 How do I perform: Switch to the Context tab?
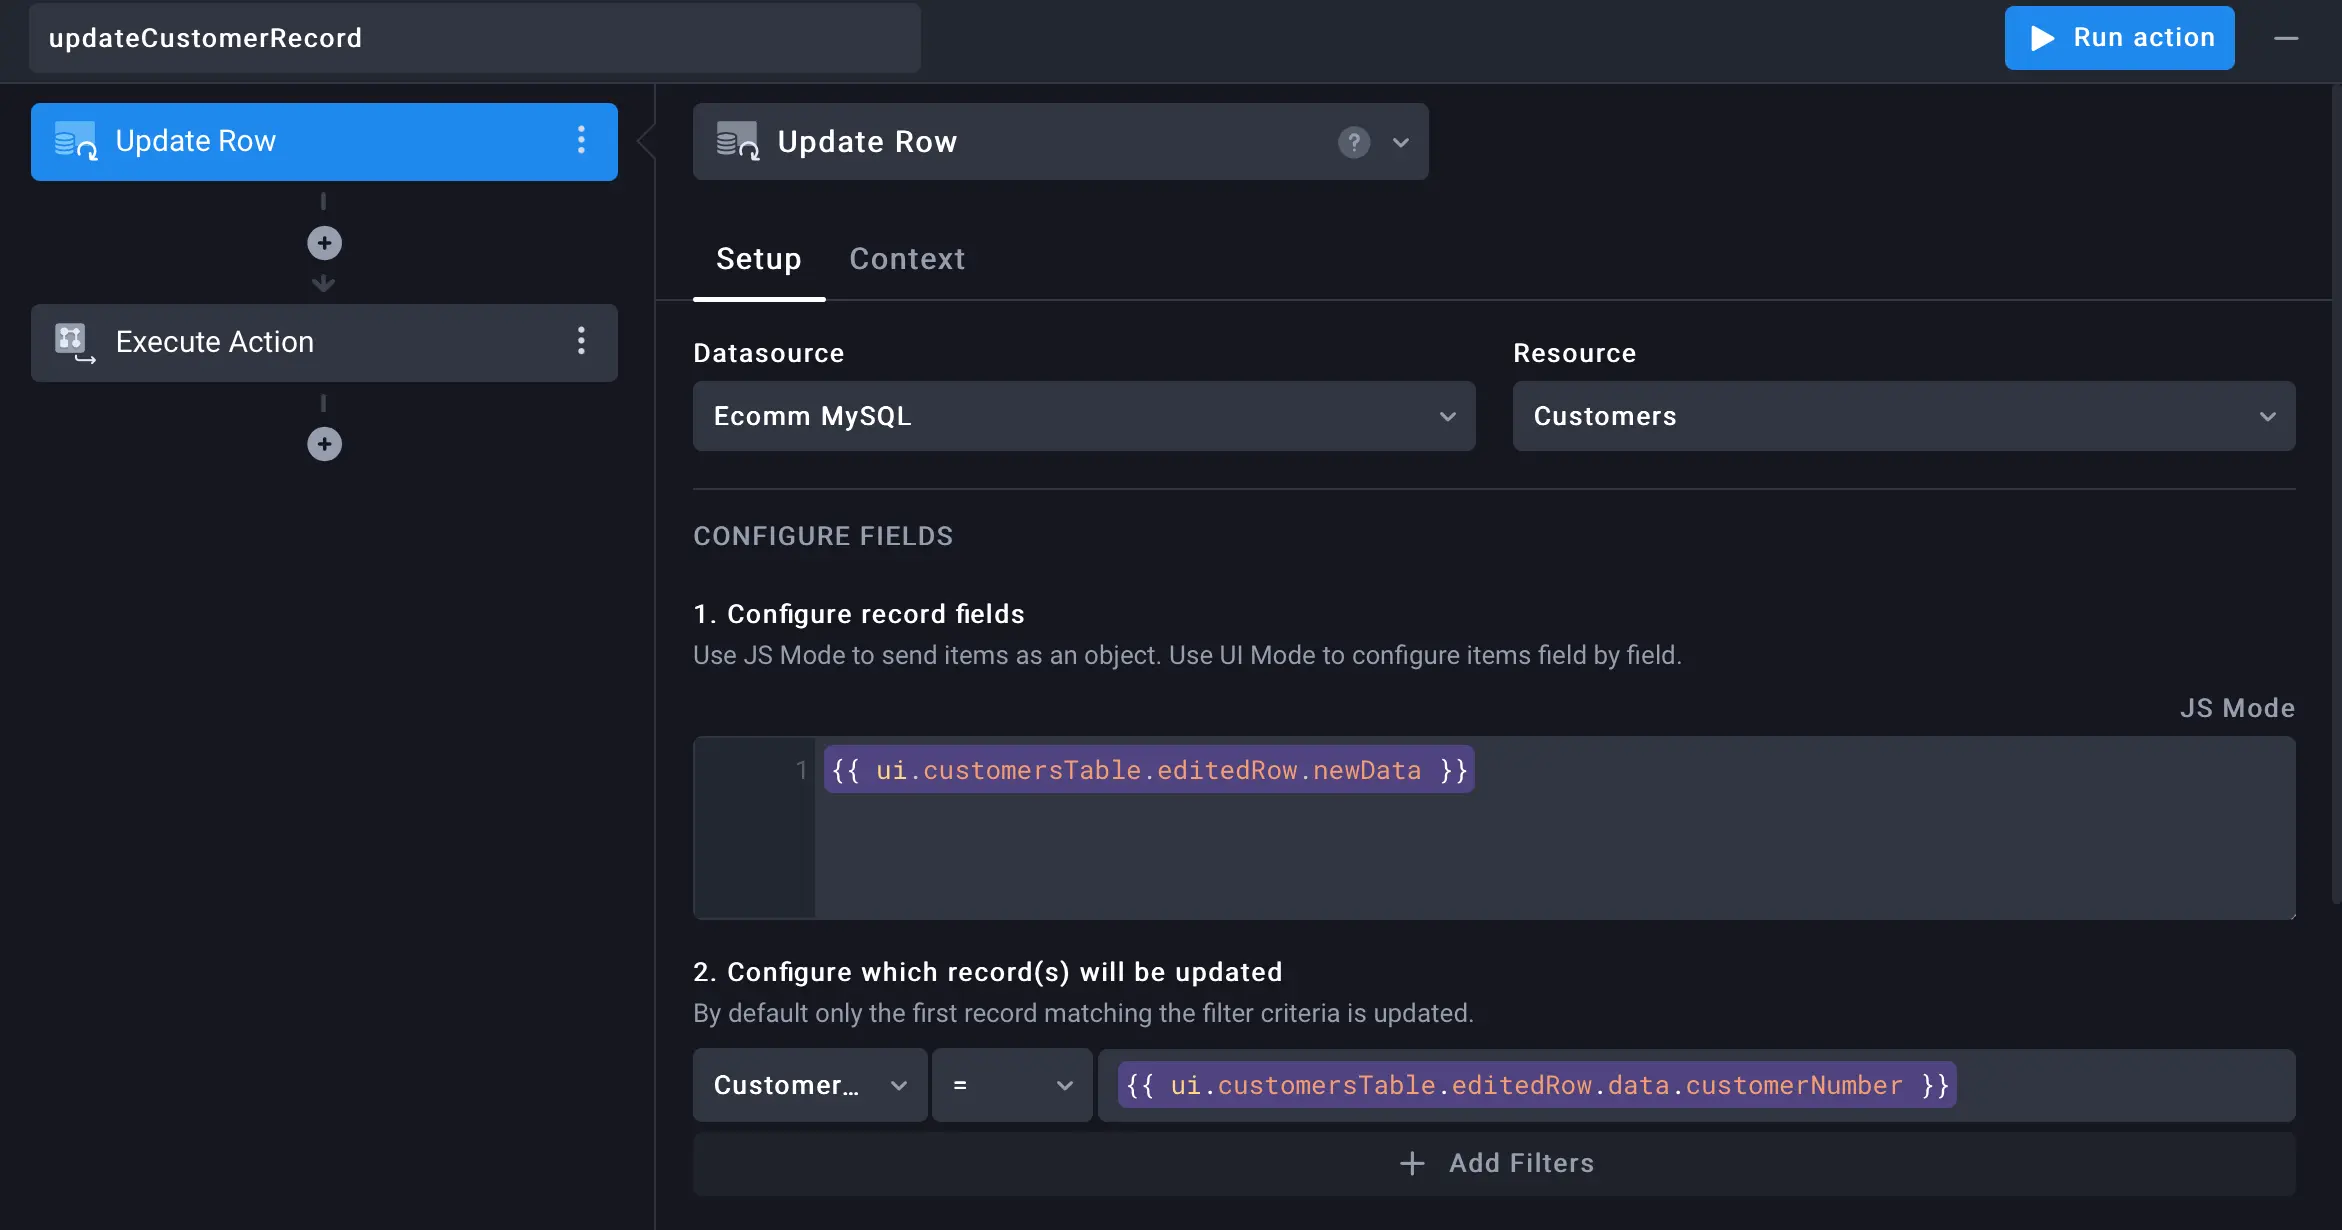tap(907, 259)
